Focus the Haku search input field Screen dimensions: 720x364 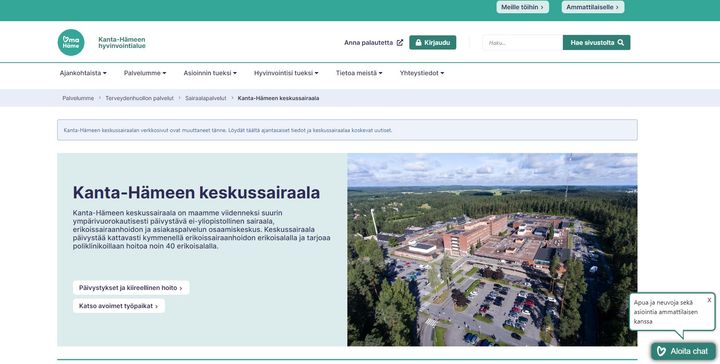click(x=523, y=43)
